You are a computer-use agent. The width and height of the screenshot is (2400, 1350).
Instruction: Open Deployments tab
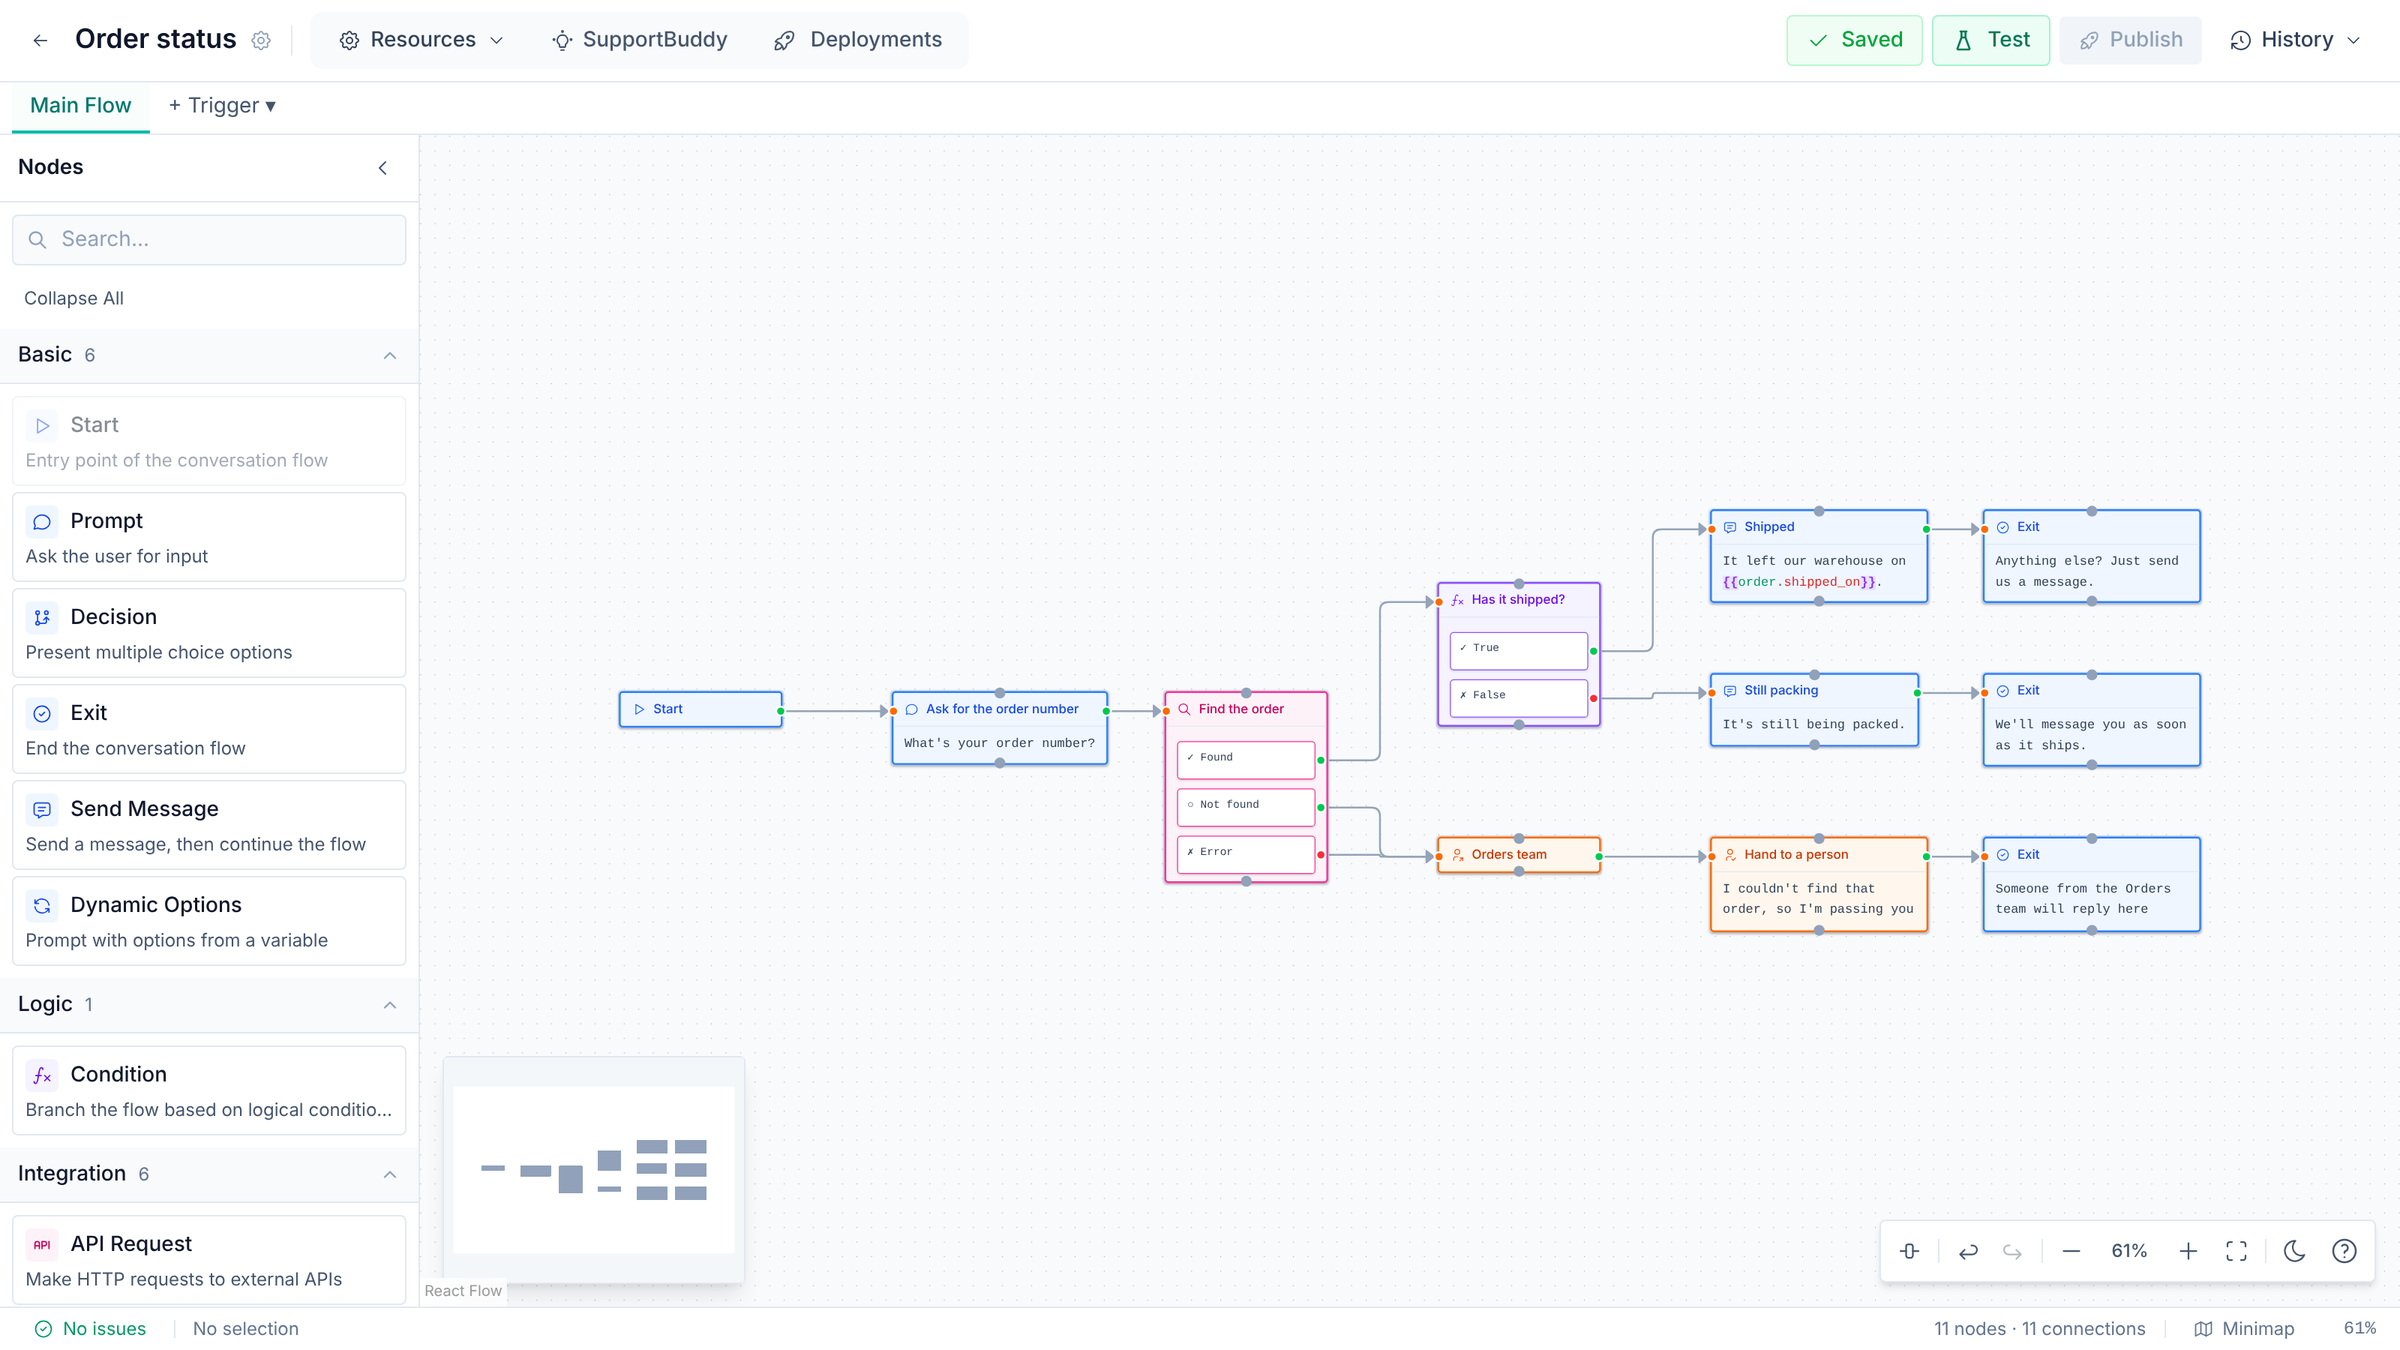tap(858, 40)
